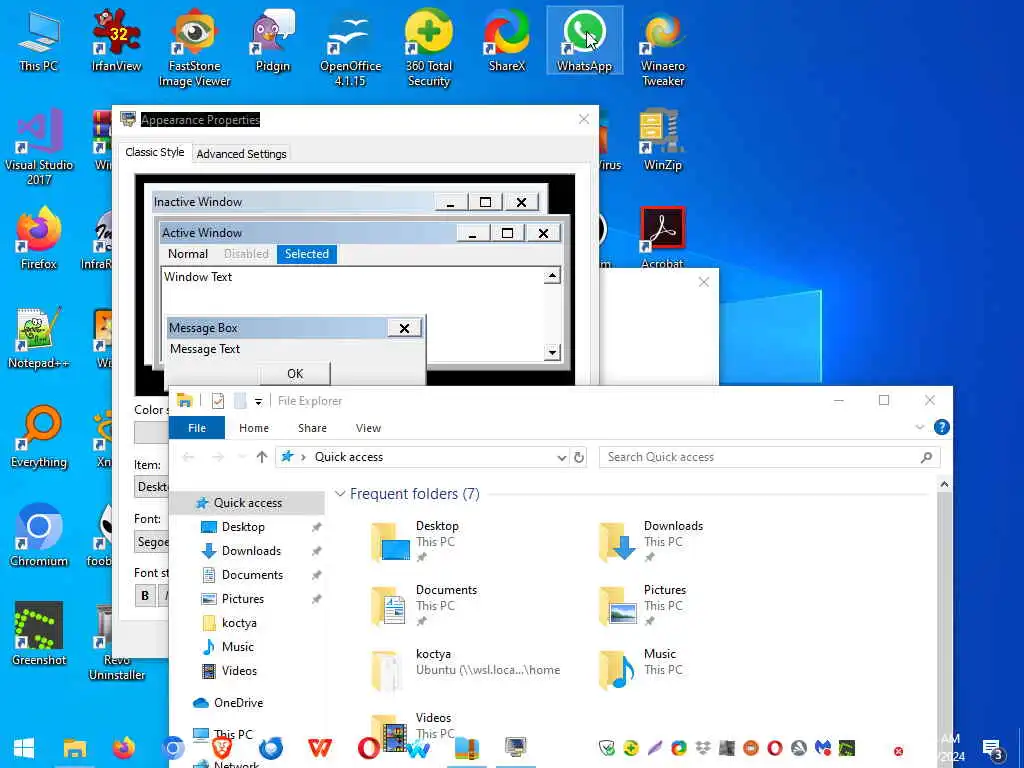
Task: Switch to the Classic Style tab
Action: (155, 152)
